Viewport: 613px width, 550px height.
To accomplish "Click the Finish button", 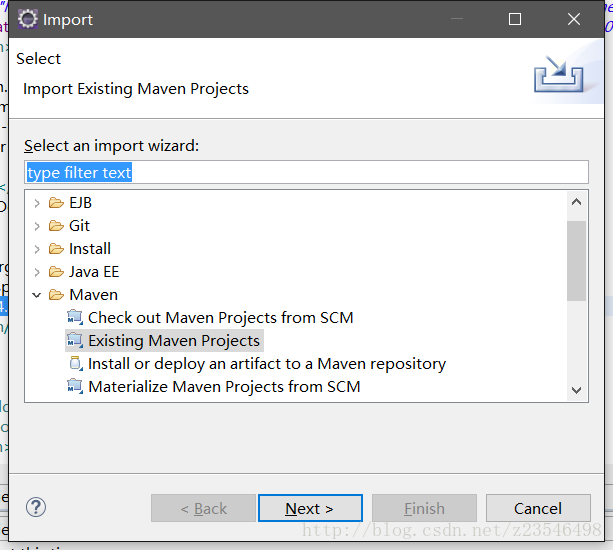I will 424,508.
